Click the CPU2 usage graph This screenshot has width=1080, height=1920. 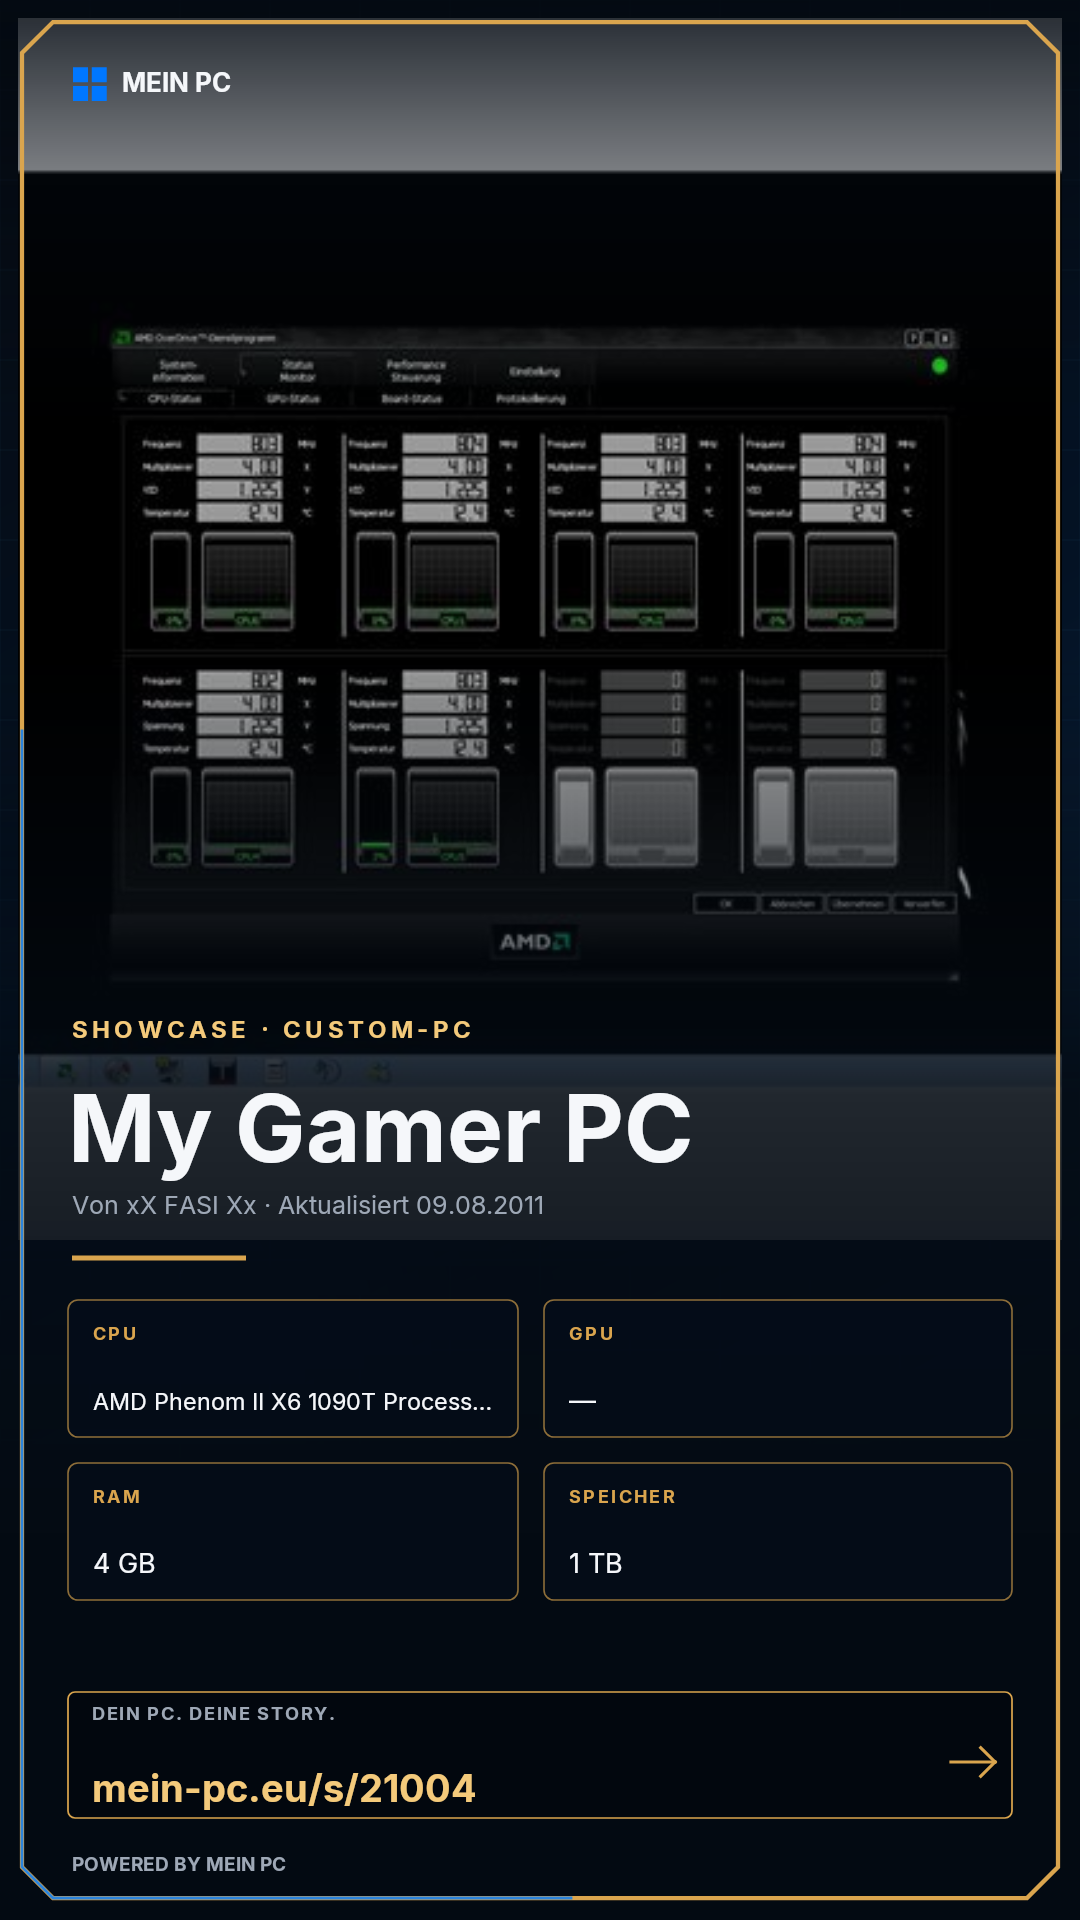(x=652, y=581)
